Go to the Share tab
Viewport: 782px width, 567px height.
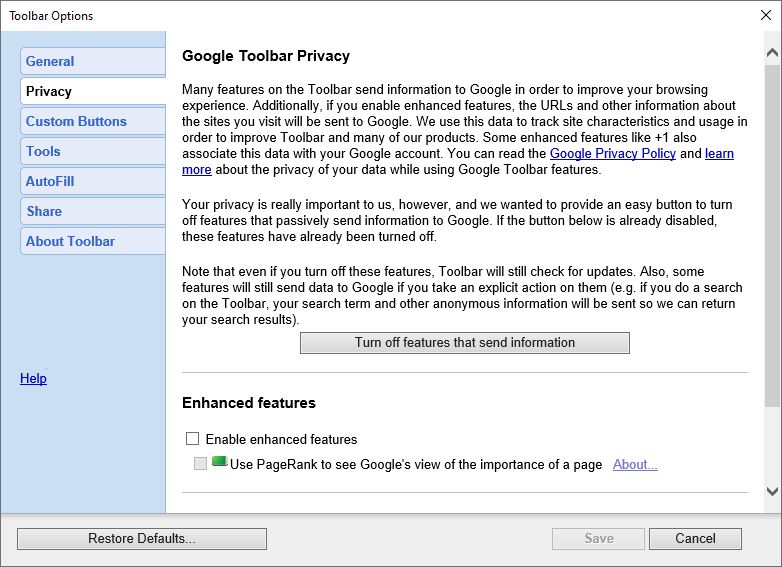pos(93,211)
